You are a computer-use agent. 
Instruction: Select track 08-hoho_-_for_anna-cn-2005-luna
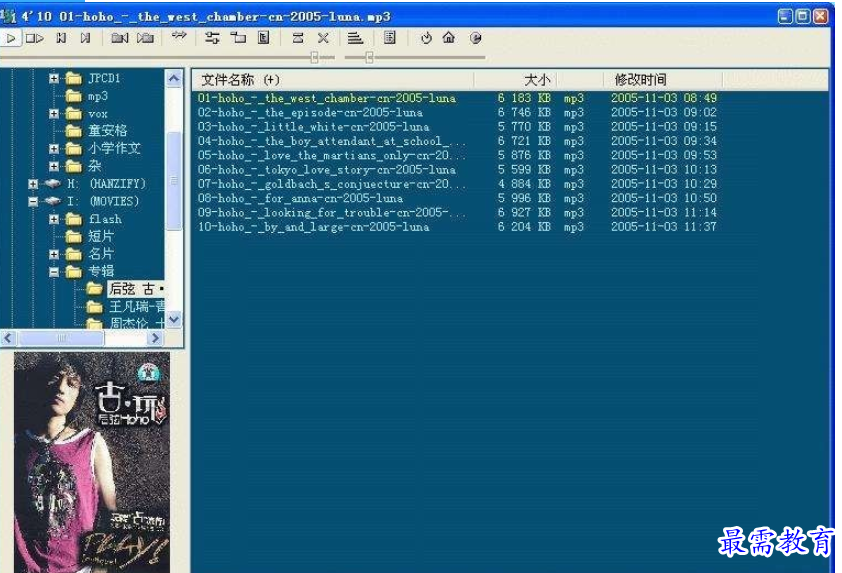coord(300,198)
